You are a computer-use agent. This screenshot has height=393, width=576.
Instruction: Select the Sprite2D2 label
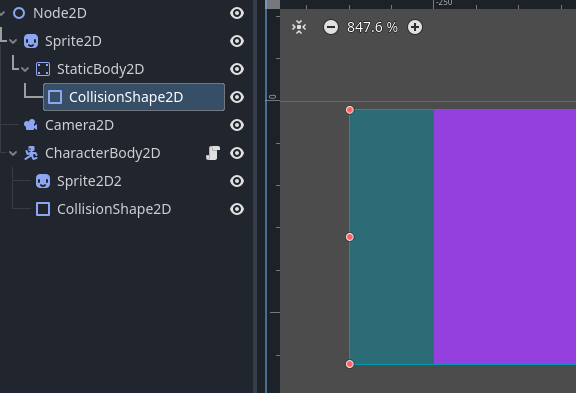click(x=89, y=181)
